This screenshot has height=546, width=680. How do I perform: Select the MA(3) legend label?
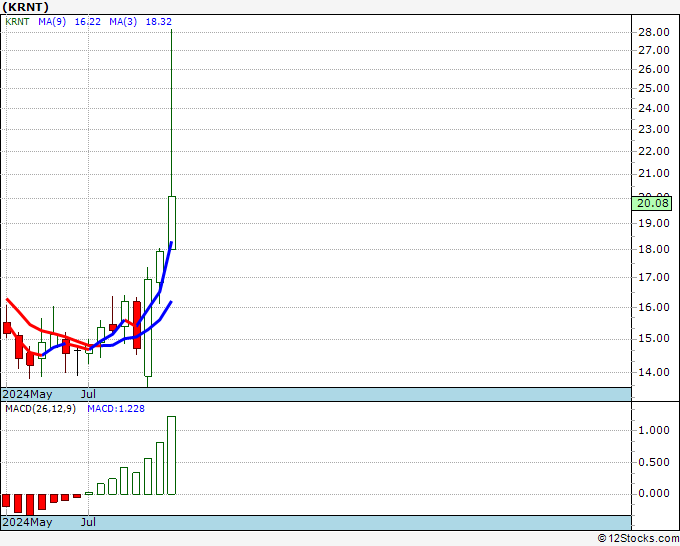point(123,22)
